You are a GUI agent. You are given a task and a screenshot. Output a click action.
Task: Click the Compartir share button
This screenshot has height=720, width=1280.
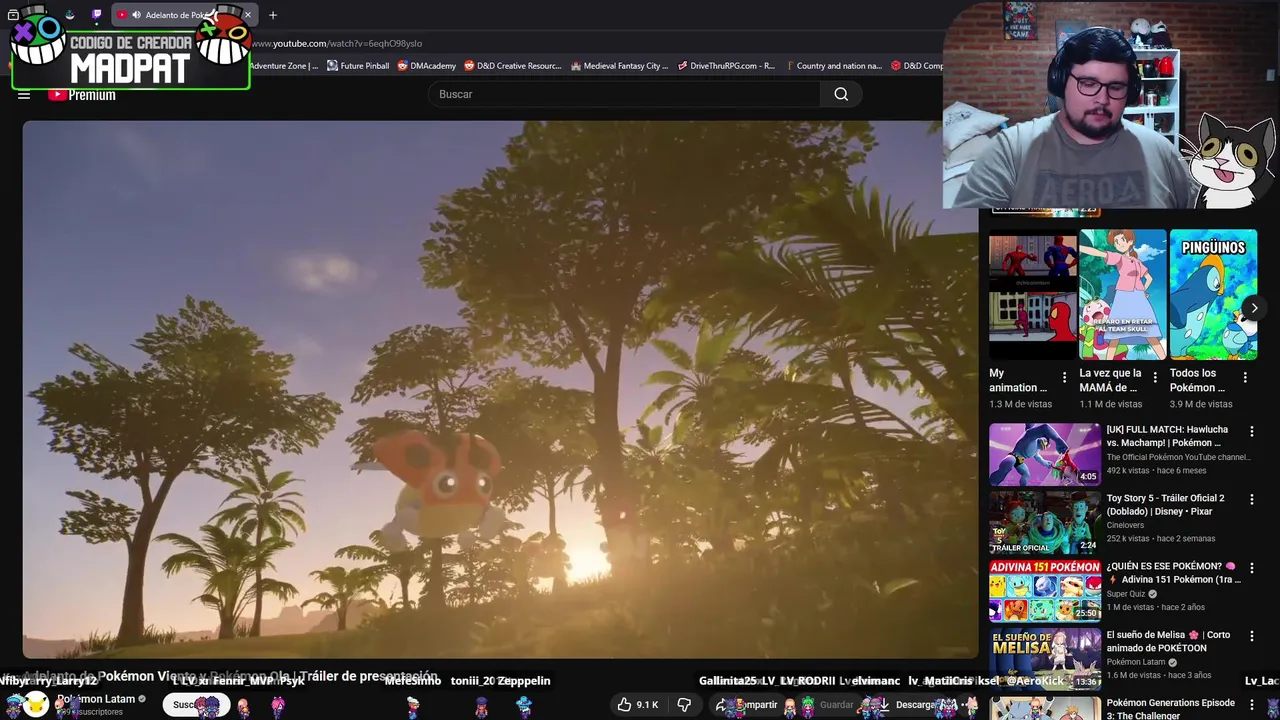tap(747, 705)
